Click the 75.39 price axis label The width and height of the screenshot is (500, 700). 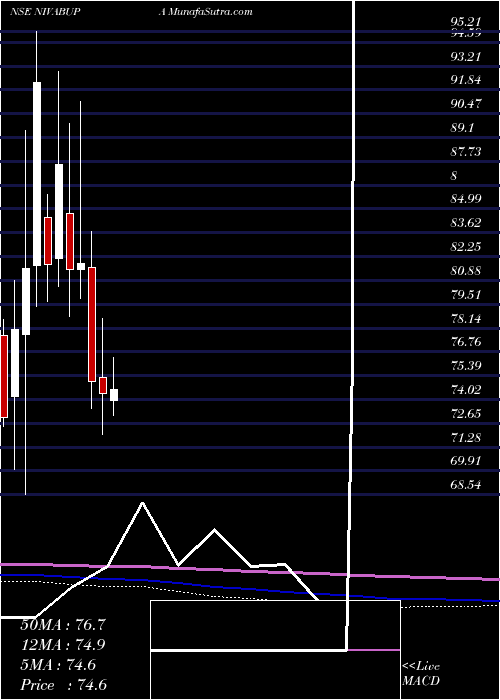(x=465, y=366)
